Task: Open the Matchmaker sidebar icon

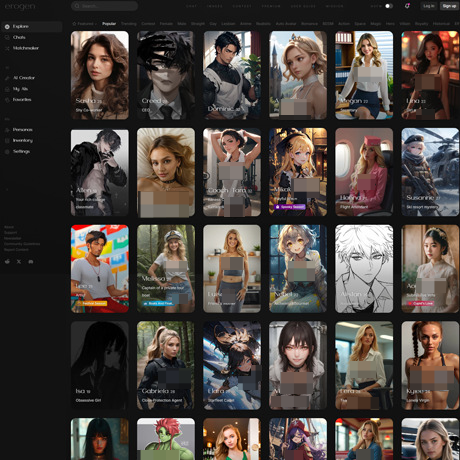Action: coord(7,48)
